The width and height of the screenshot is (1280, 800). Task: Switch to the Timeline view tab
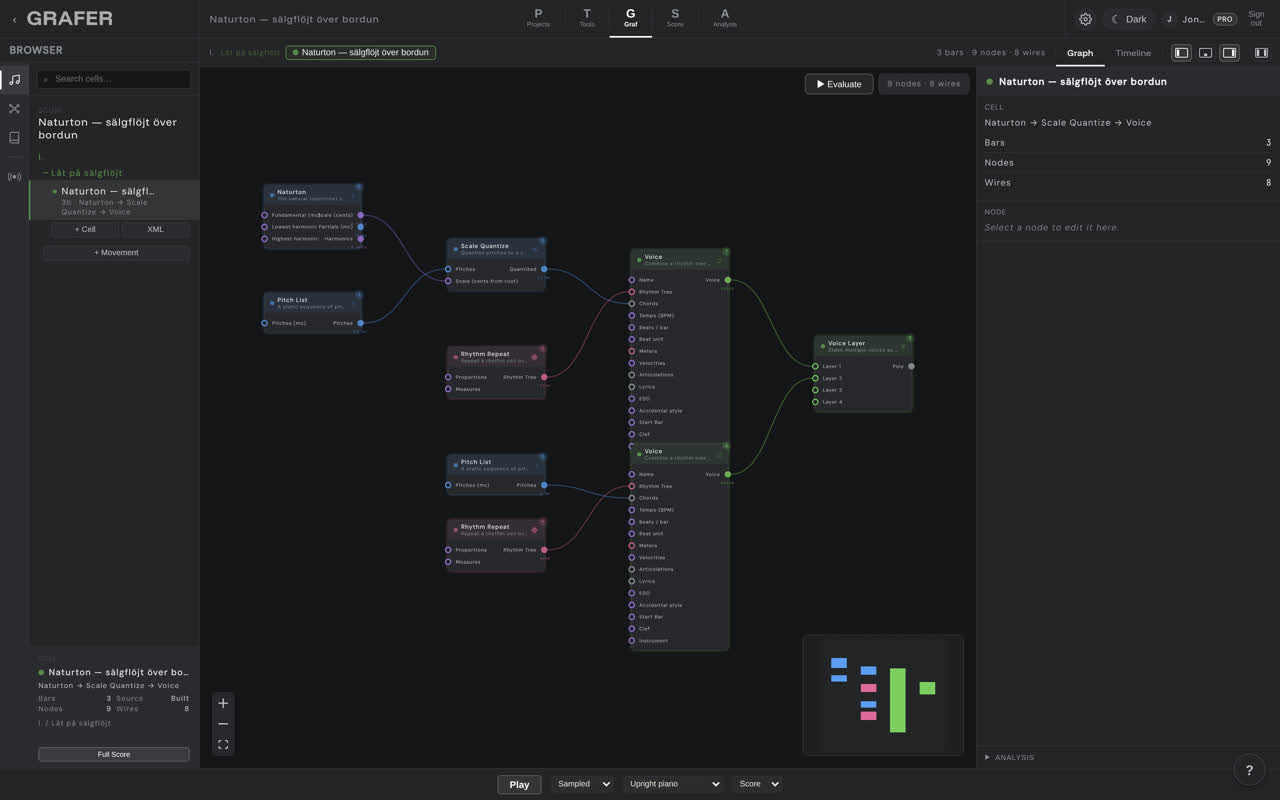(x=1133, y=53)
